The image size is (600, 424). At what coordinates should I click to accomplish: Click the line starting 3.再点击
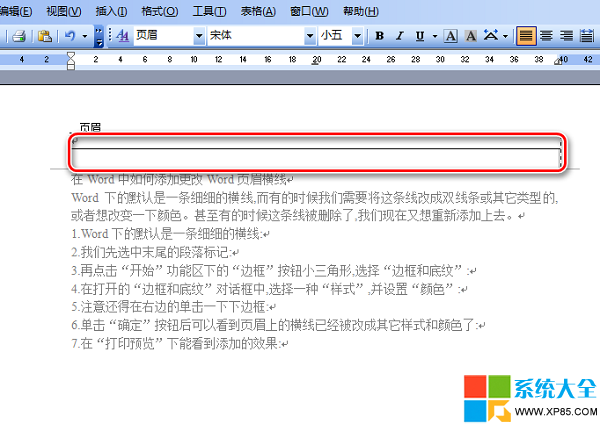[274, 271]
